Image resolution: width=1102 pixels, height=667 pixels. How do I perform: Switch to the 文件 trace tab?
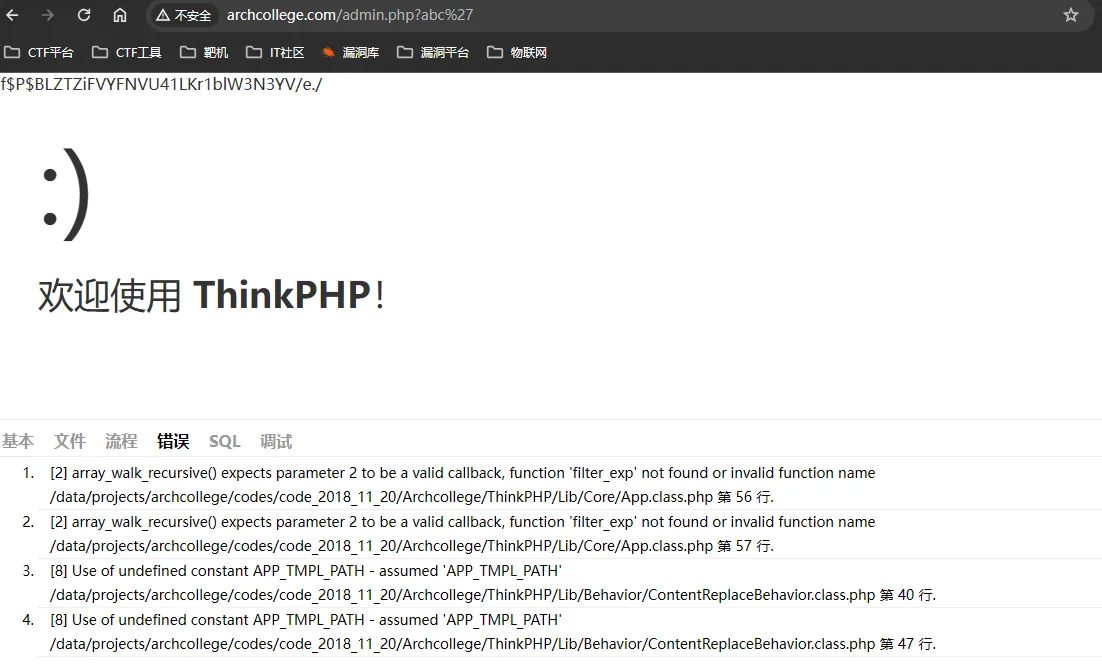(x=70, y=441)
